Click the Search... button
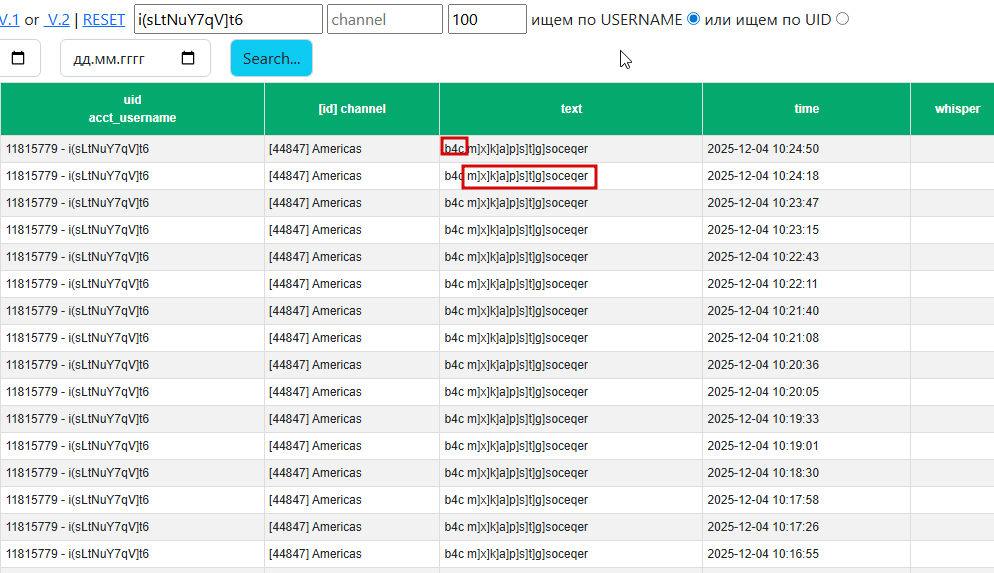 coord(271,58)
